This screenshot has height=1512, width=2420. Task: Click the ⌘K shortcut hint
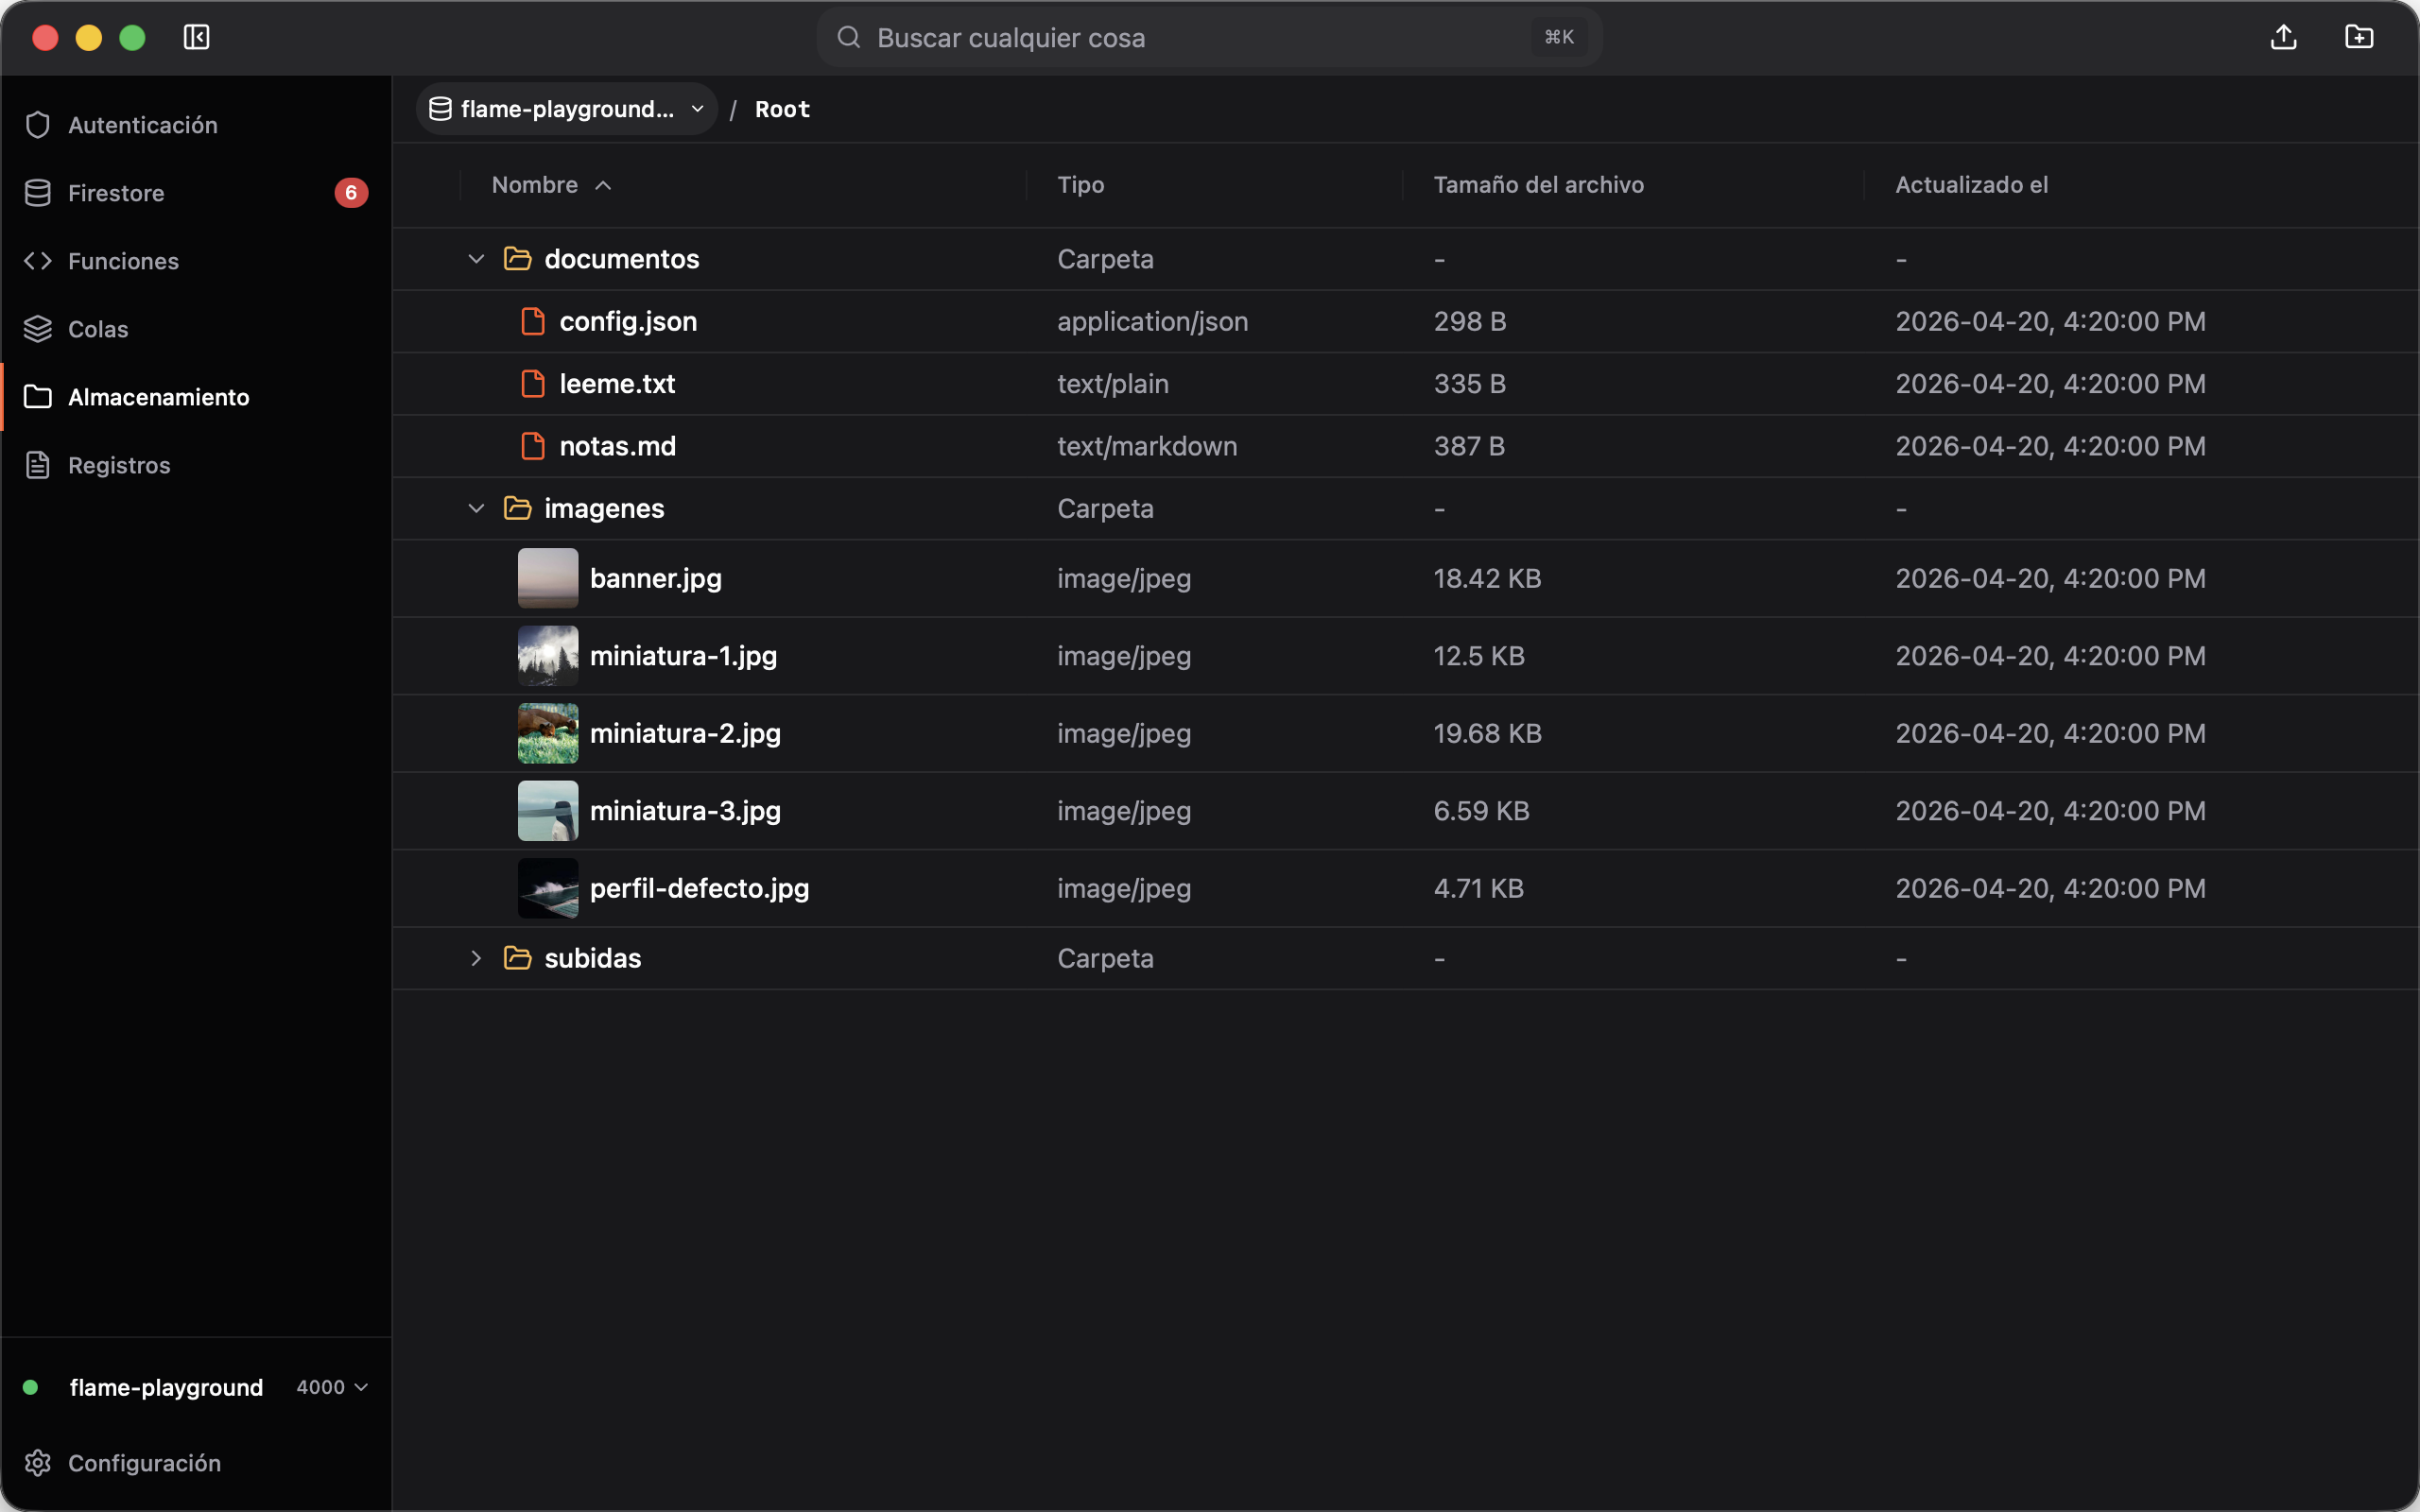pos(1559,37)
